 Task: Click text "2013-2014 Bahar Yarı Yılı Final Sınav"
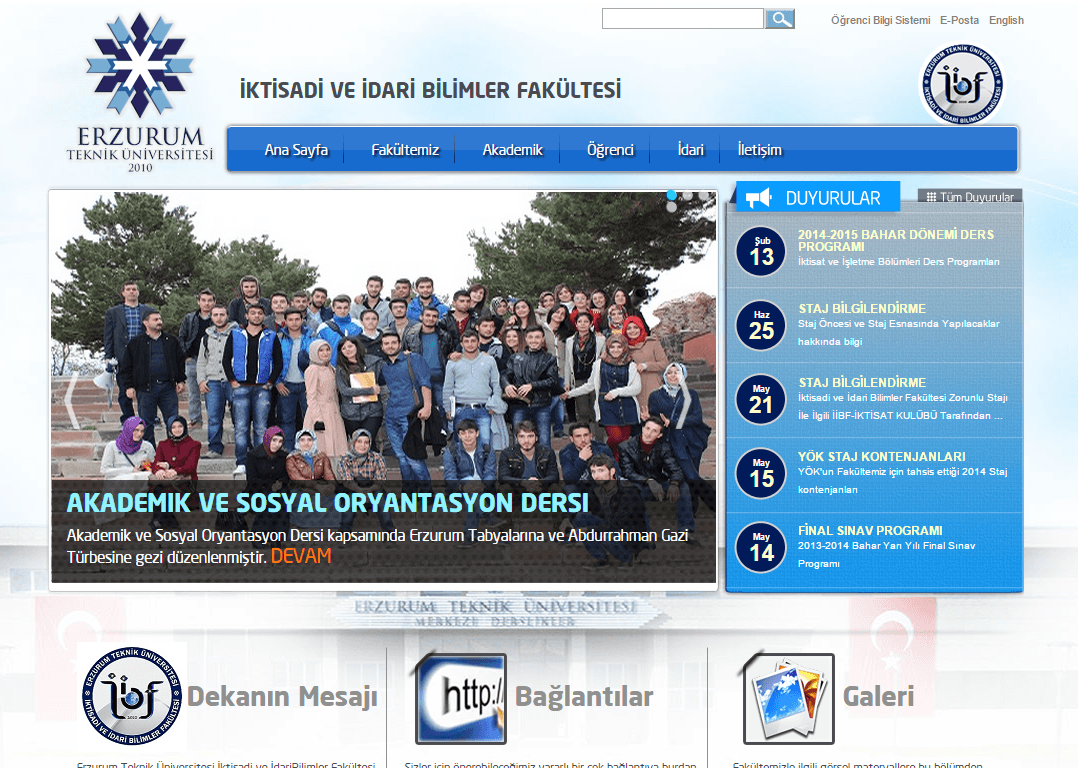[886, 546]
